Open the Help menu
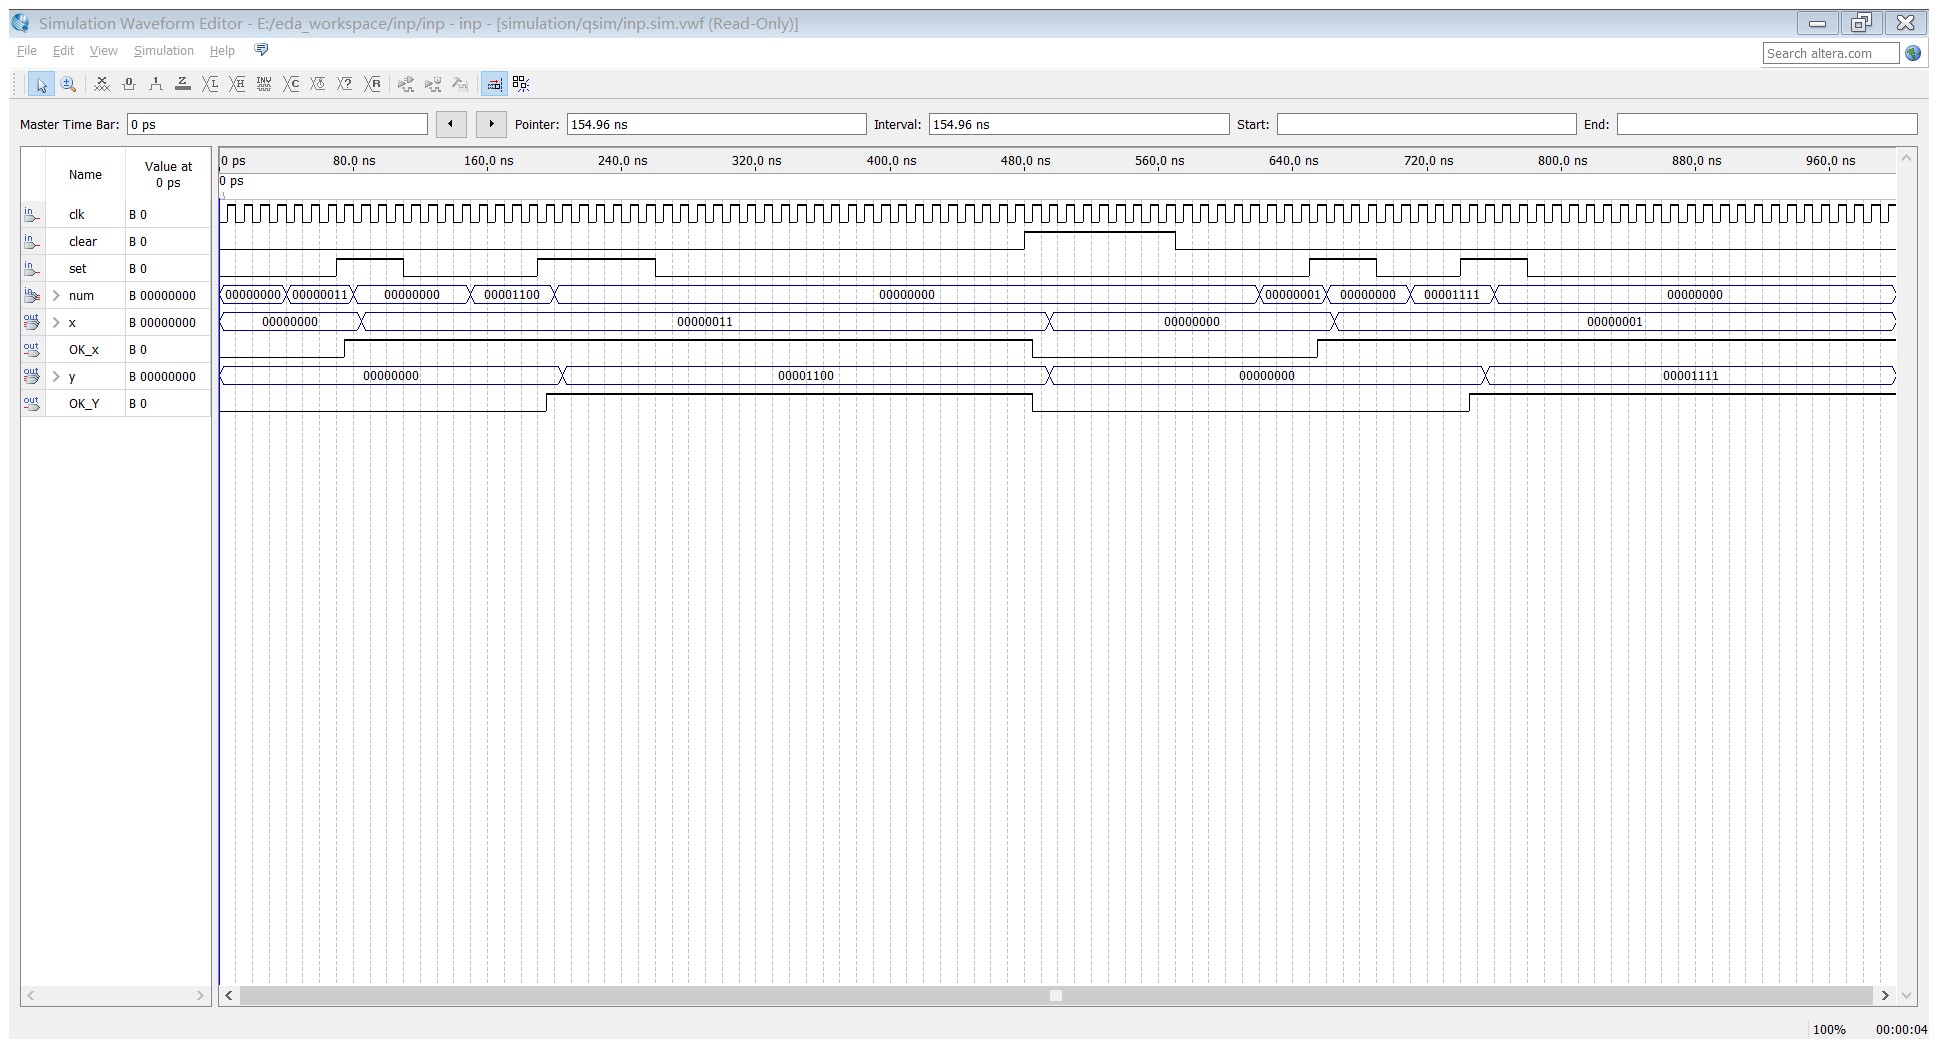 tap(222, 51)
